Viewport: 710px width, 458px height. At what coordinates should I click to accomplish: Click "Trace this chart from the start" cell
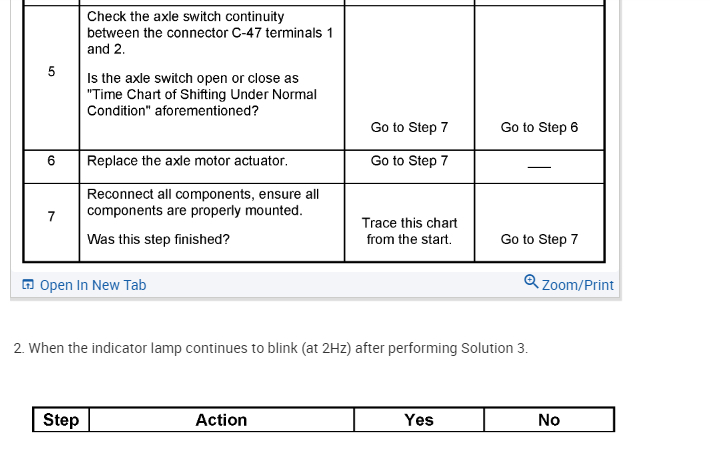pos(409,231)
